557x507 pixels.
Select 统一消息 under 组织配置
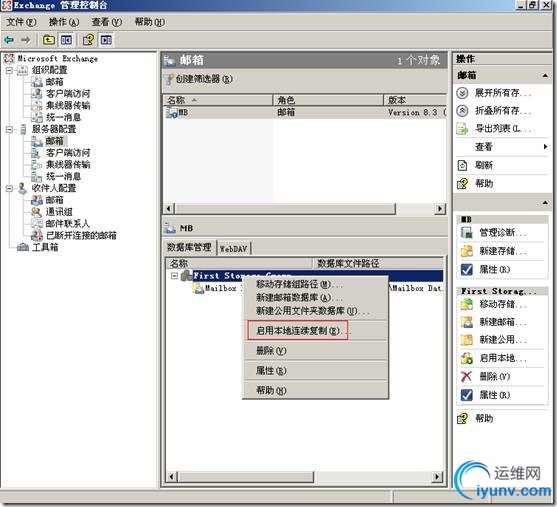pos(63,117)
